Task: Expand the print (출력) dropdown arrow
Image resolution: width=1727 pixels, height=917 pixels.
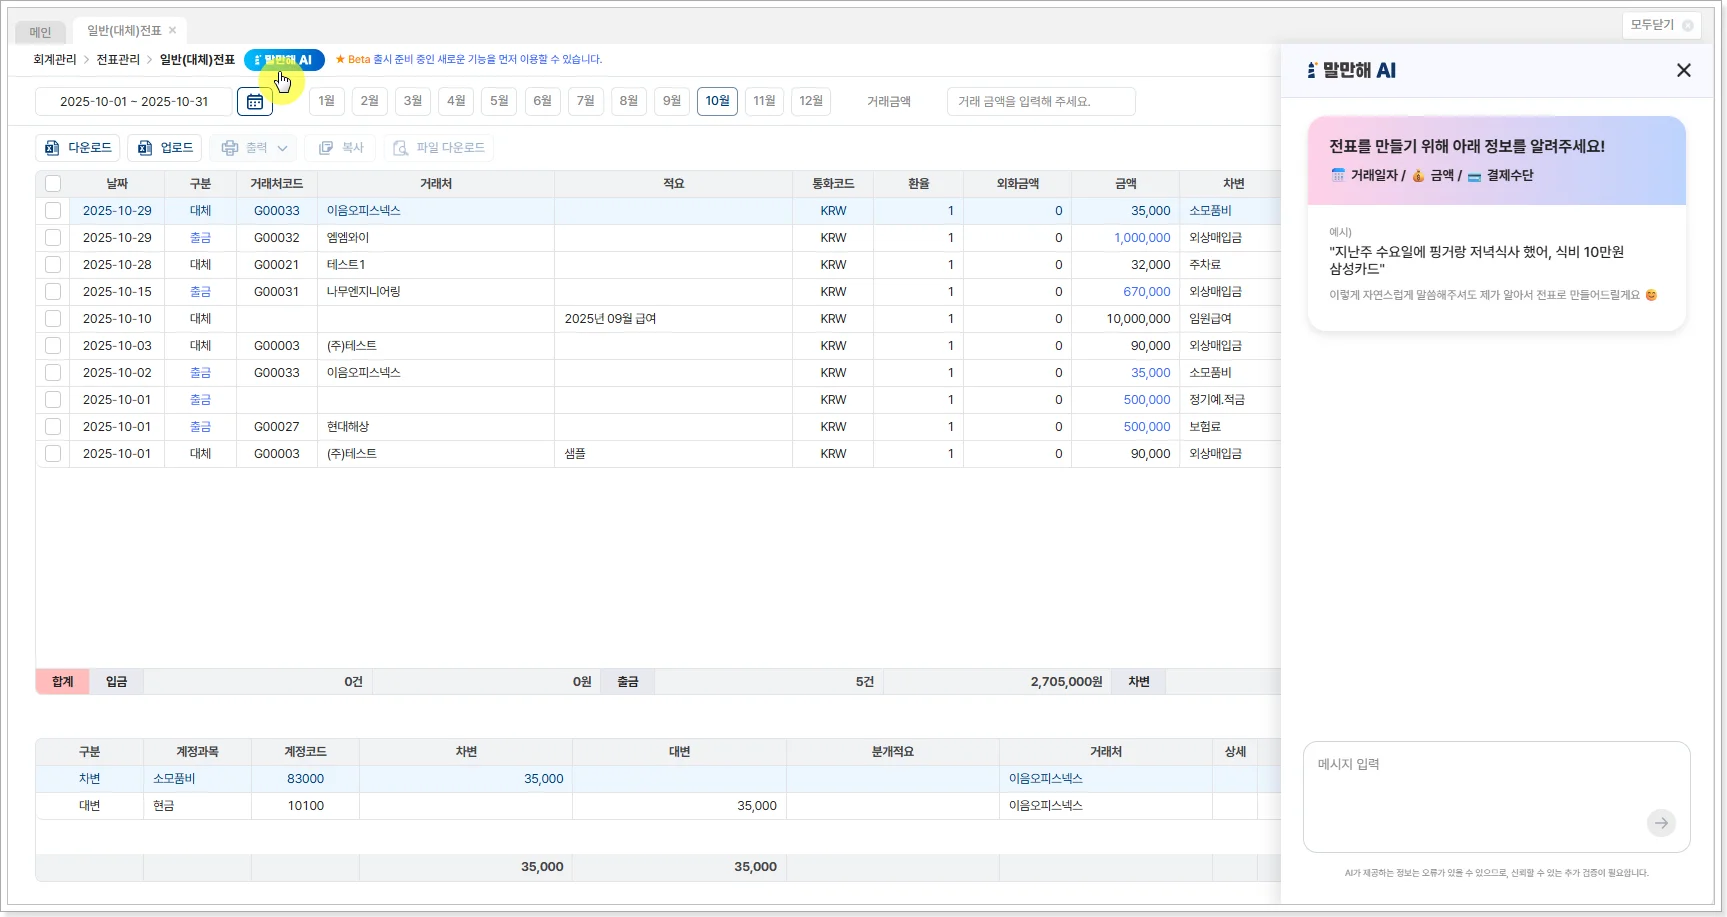Action: (283, 148)
